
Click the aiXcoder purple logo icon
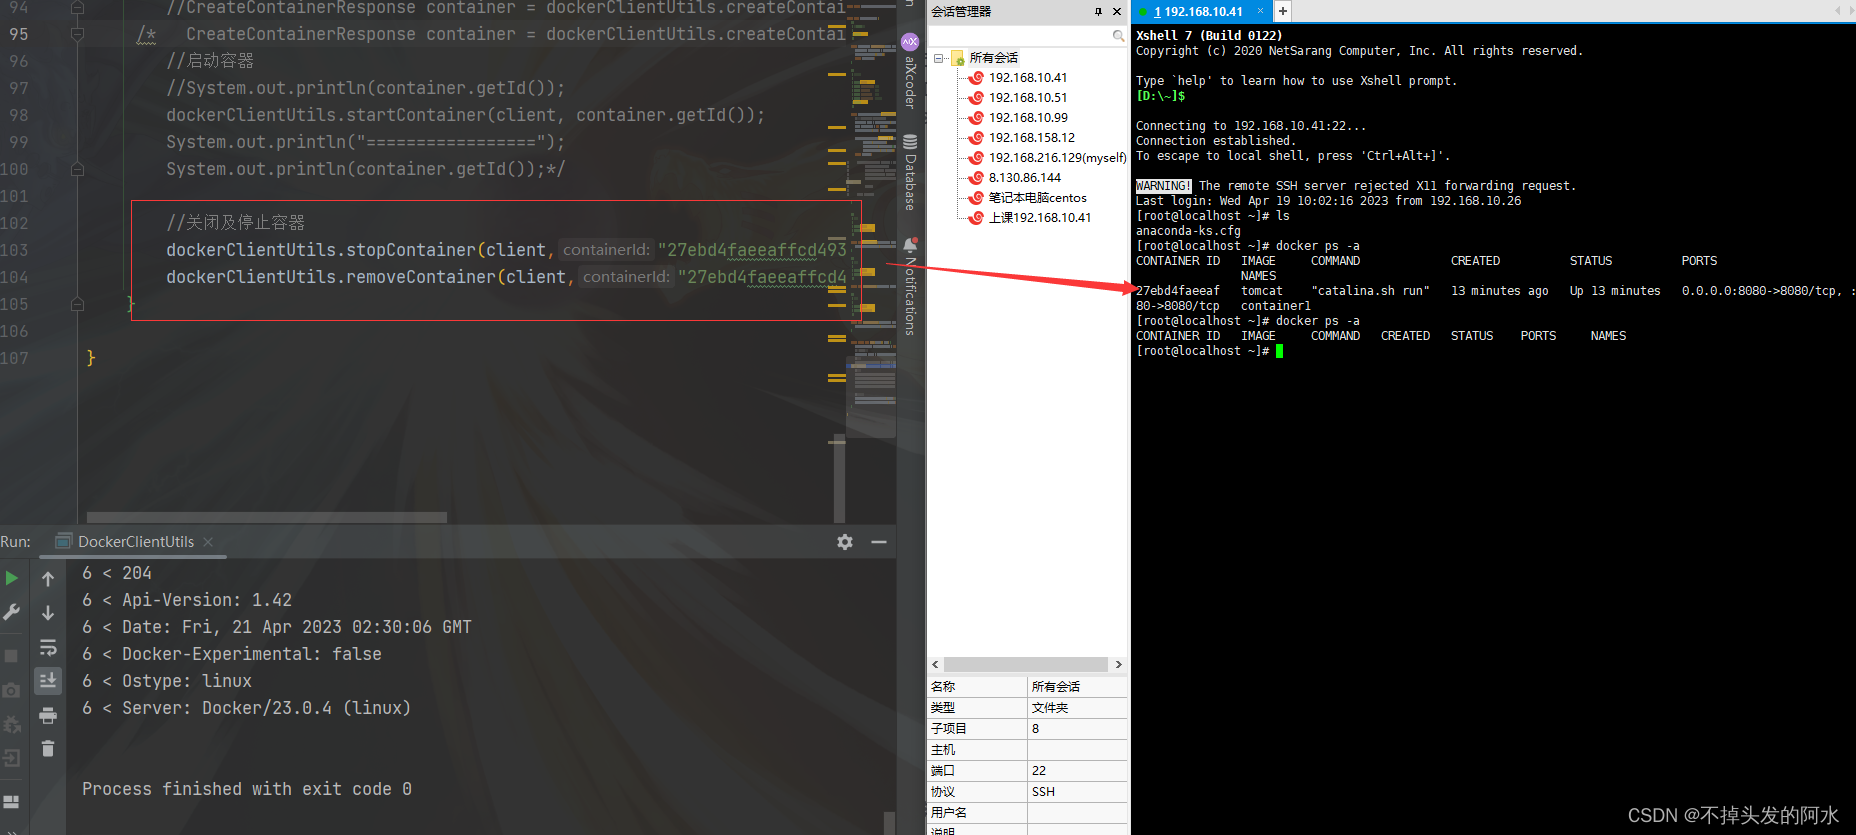point(910,42)
